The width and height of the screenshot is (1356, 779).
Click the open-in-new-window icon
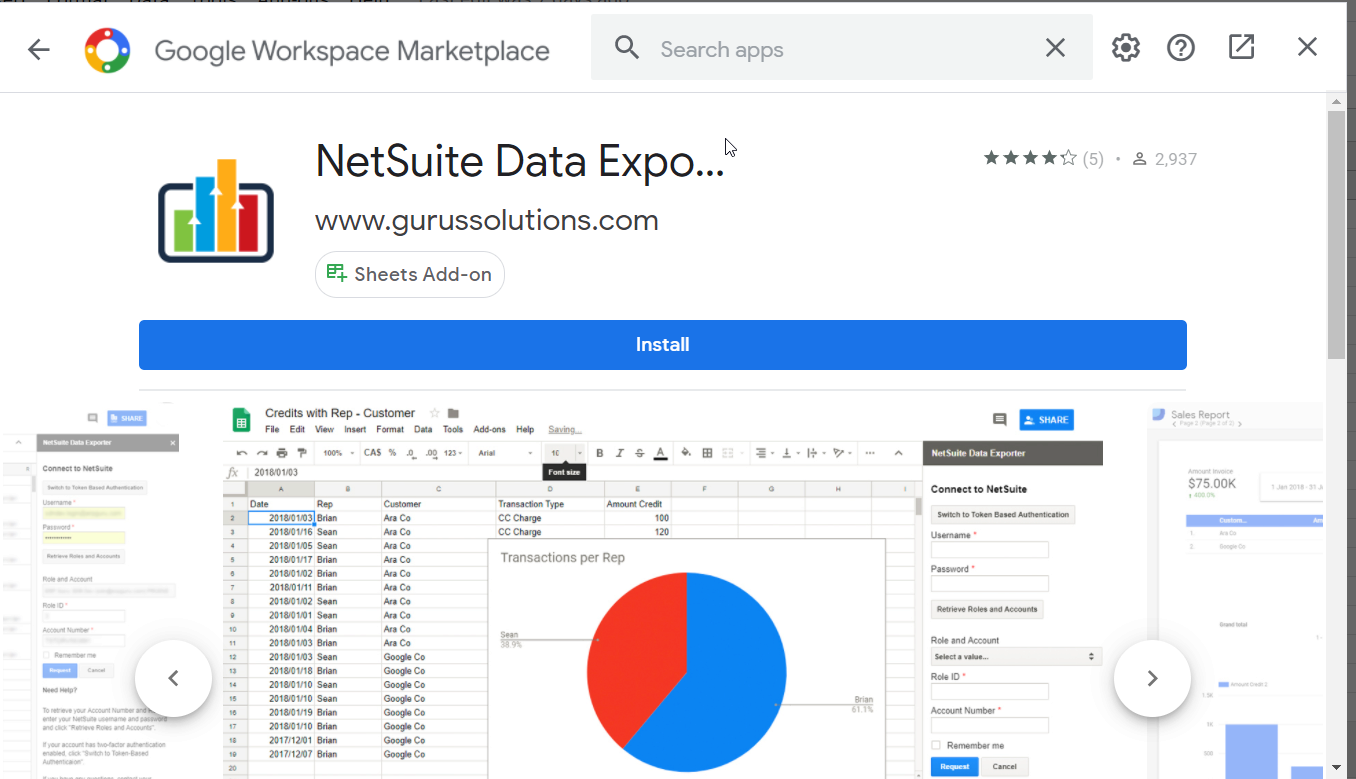point(1241,46)
